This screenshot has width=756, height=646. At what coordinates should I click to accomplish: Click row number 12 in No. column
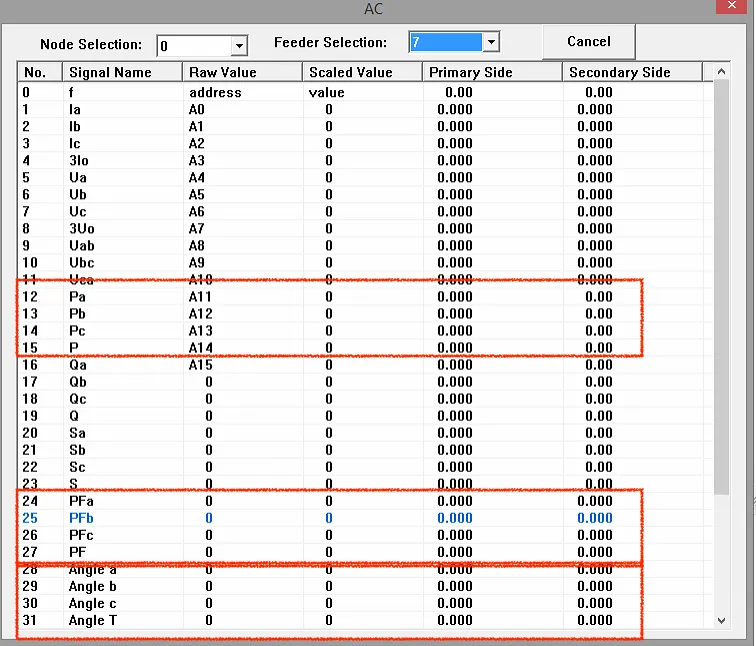30,296
